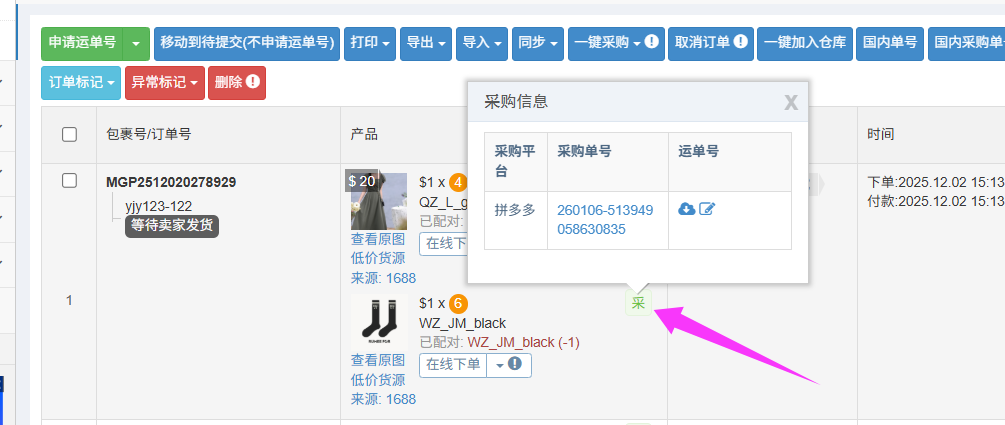The image size is (1005, 425).
Task: Open the 异常标记 dropdown
Action: click(165, 83)
